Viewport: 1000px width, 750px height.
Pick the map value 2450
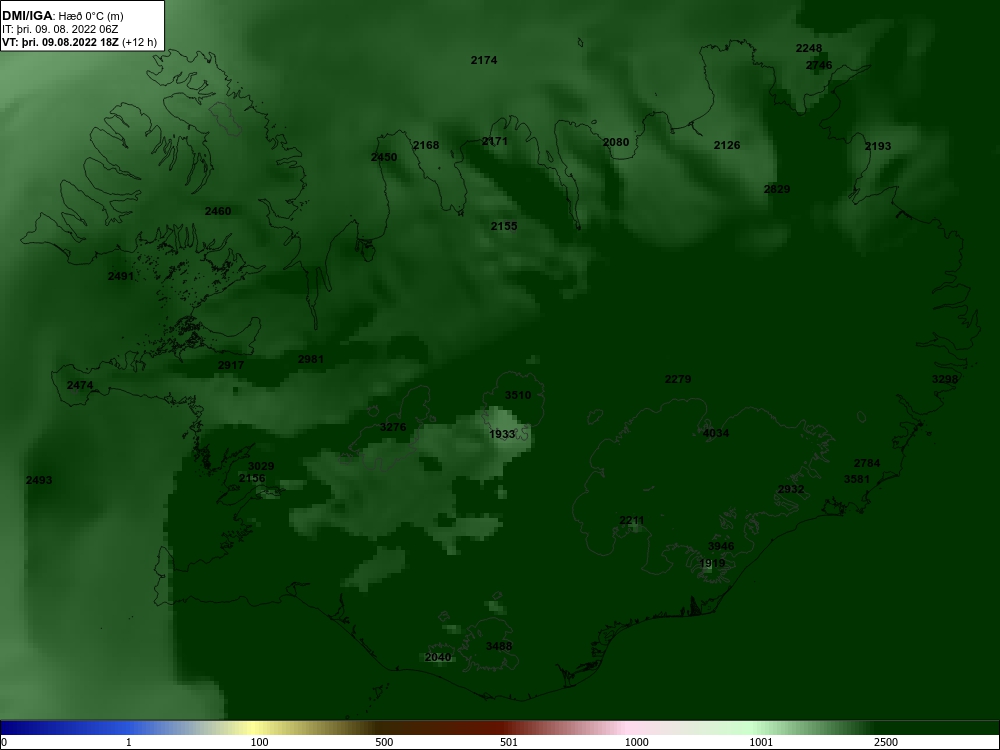(384, 157)
